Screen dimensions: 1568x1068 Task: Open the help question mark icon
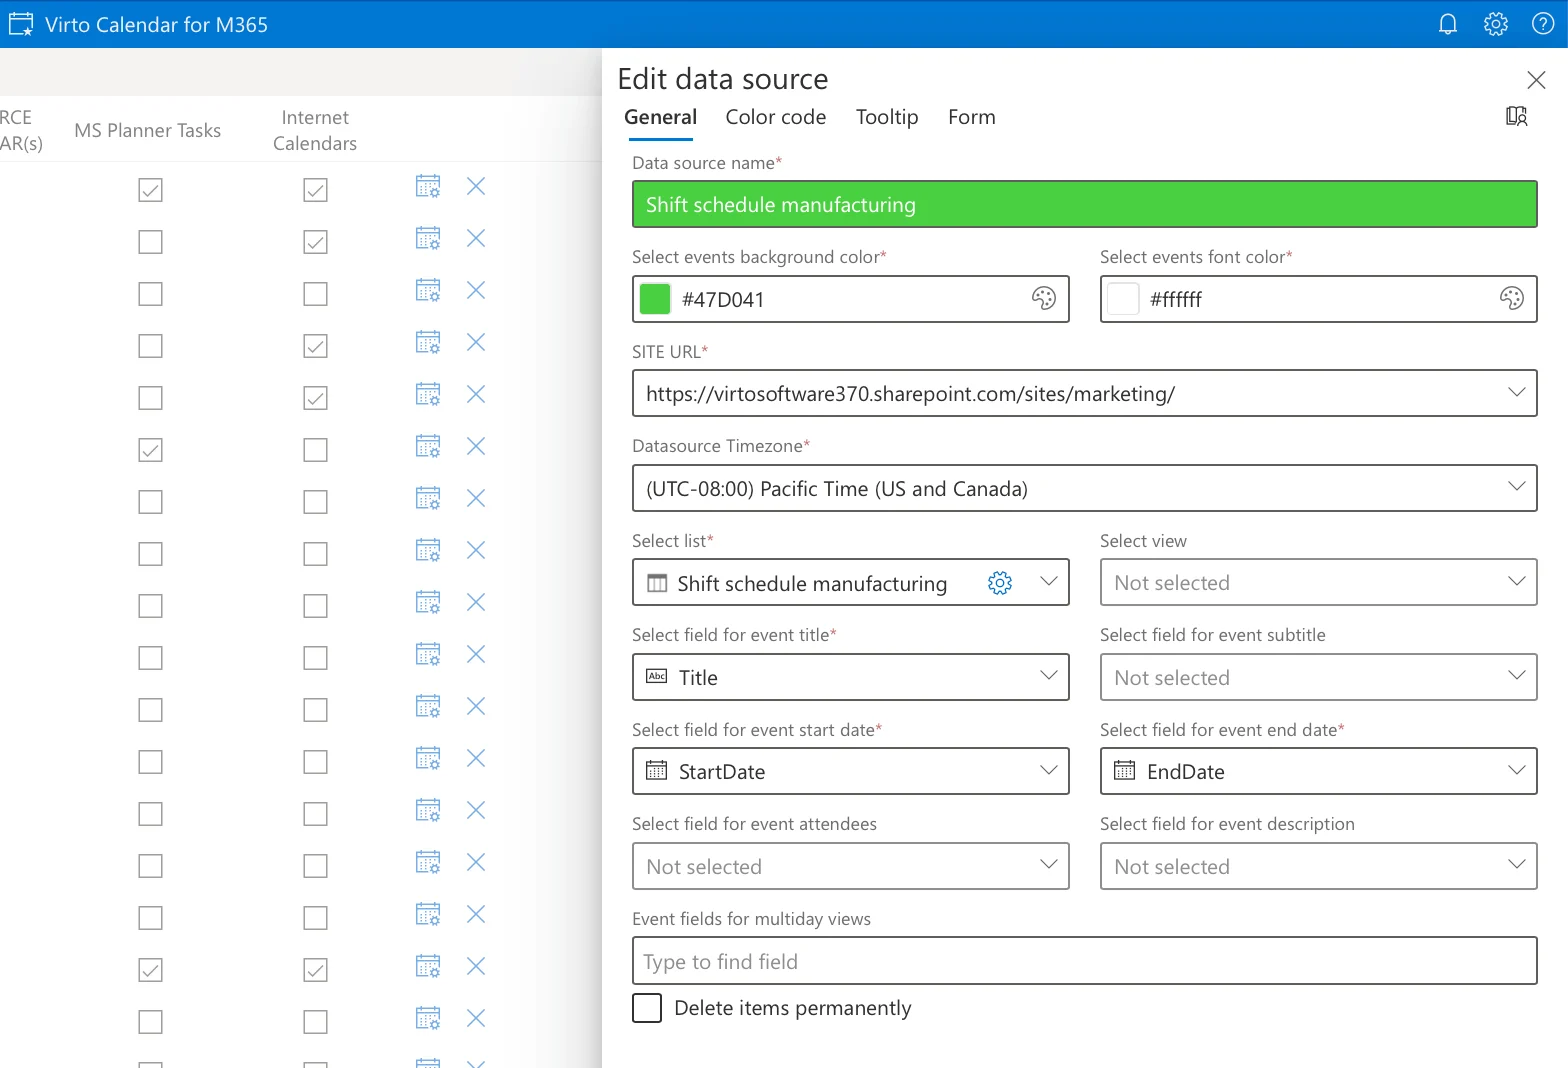(1543, 24)
